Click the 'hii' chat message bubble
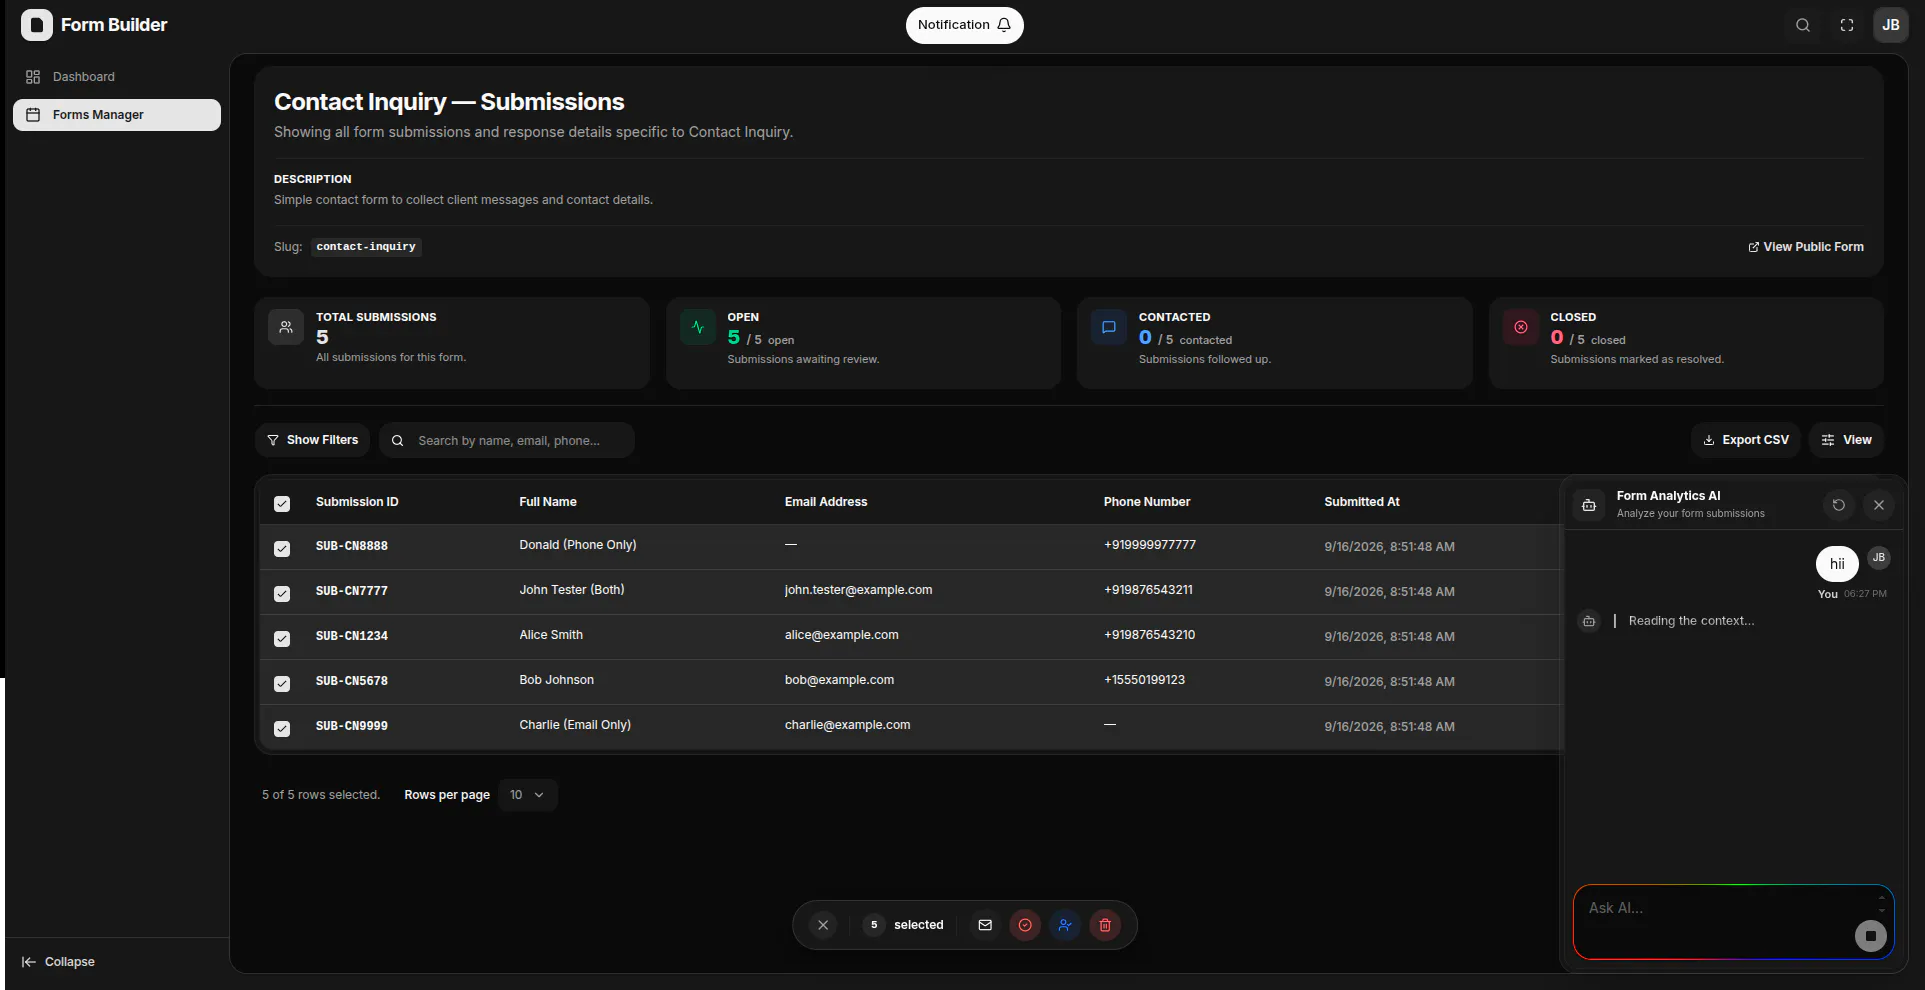The image size is (1925, 990). pyautogui.click(x=1837, y=564)
